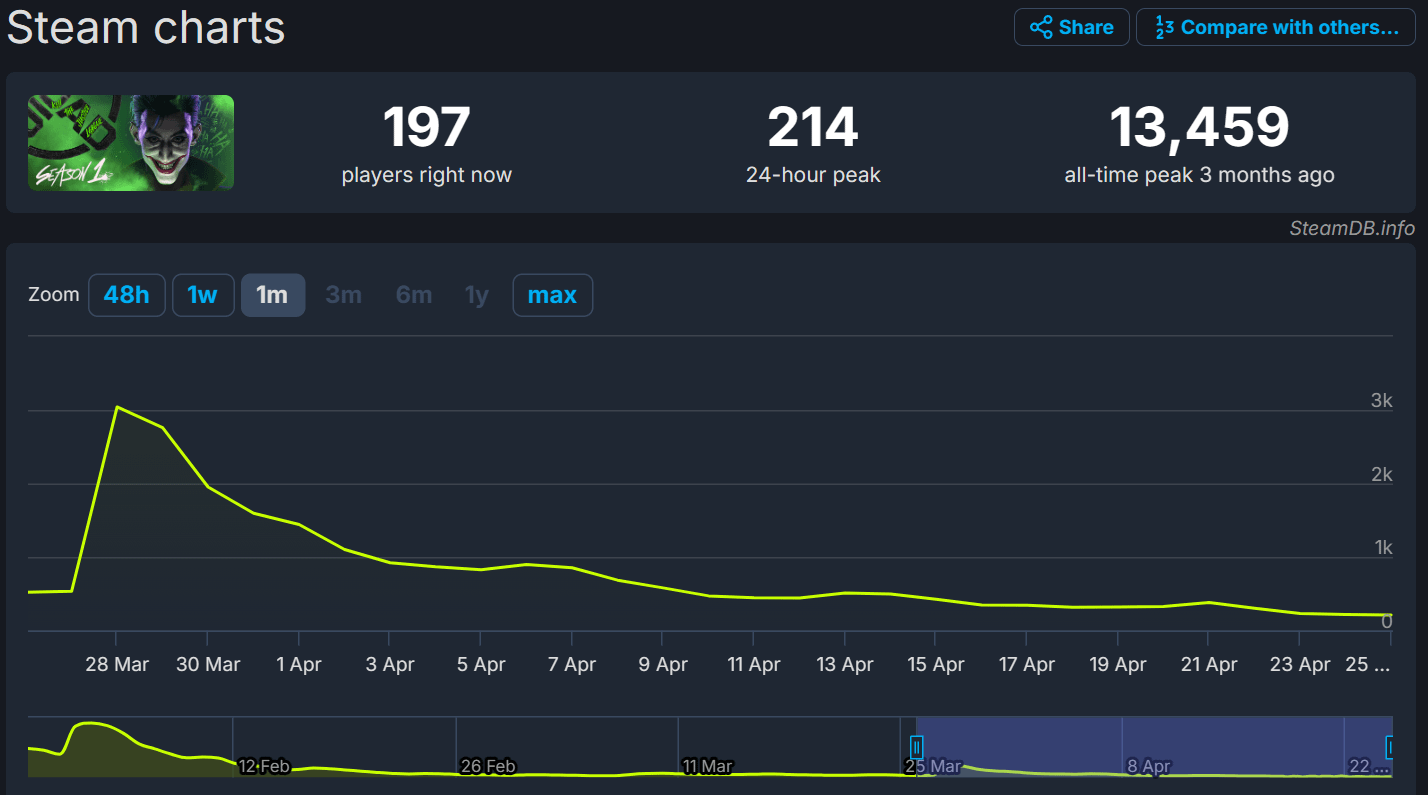The image size is (1428, 795).
Task: Click the 21 Apr axis label
Action: (1208, 664)
